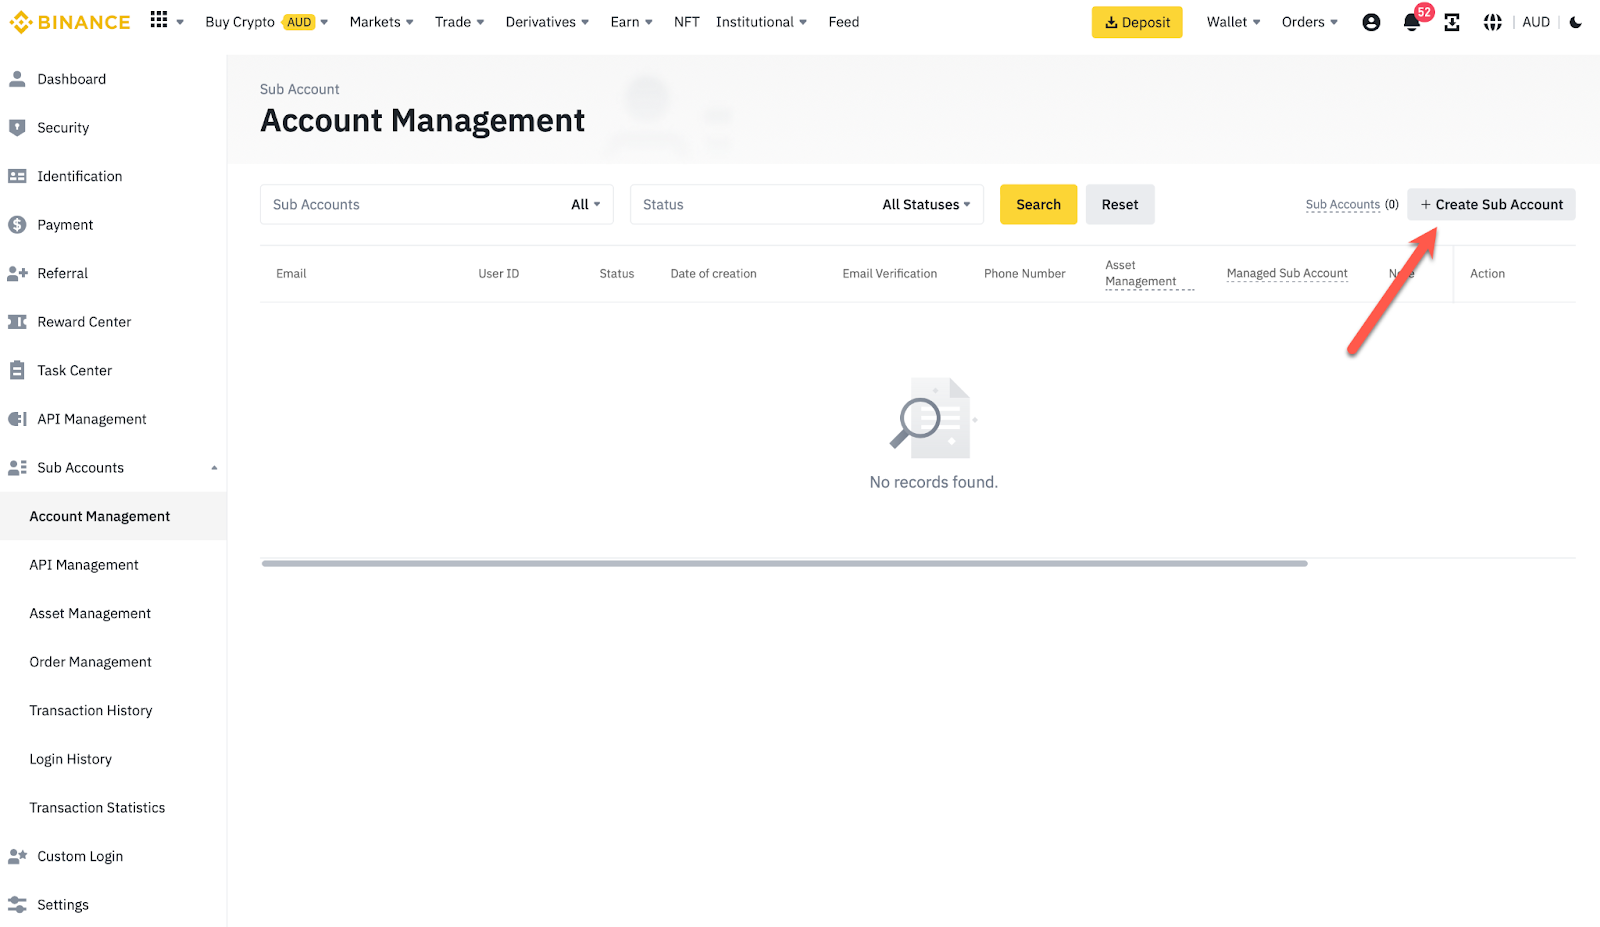Click the Reset button
This screenshot has width=1600, height=927.
pyautogui.click(x=1120, y=204)
